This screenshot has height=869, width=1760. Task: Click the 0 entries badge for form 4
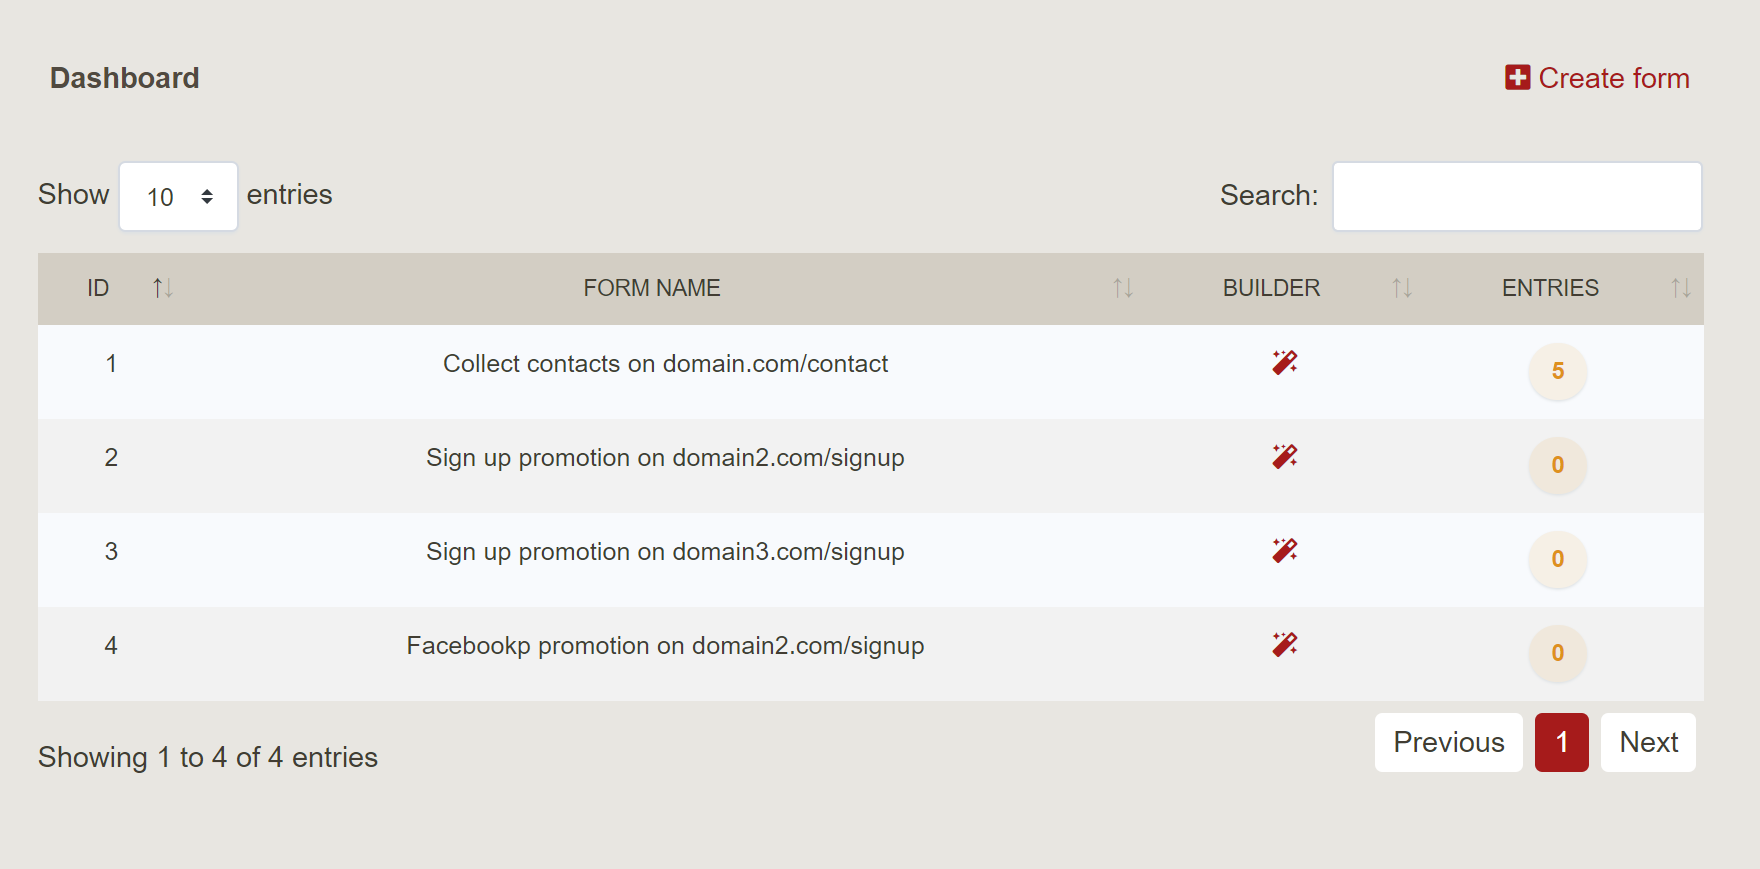[x=1557, y=653]
